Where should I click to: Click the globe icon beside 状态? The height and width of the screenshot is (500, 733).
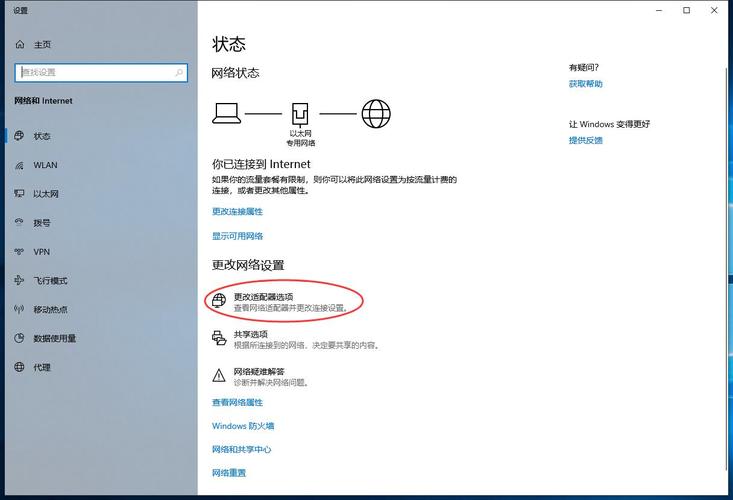(x=19, y=136)
